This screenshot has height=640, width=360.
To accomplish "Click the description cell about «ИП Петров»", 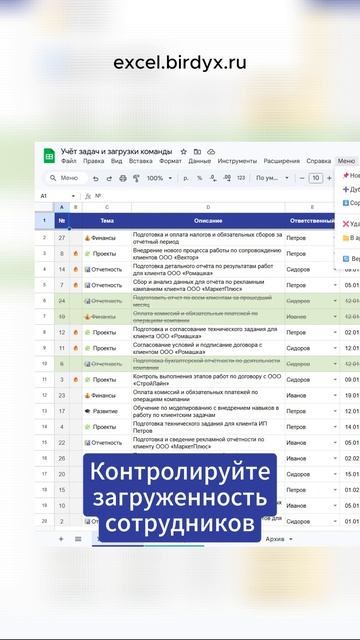I will tap(208, 427).
